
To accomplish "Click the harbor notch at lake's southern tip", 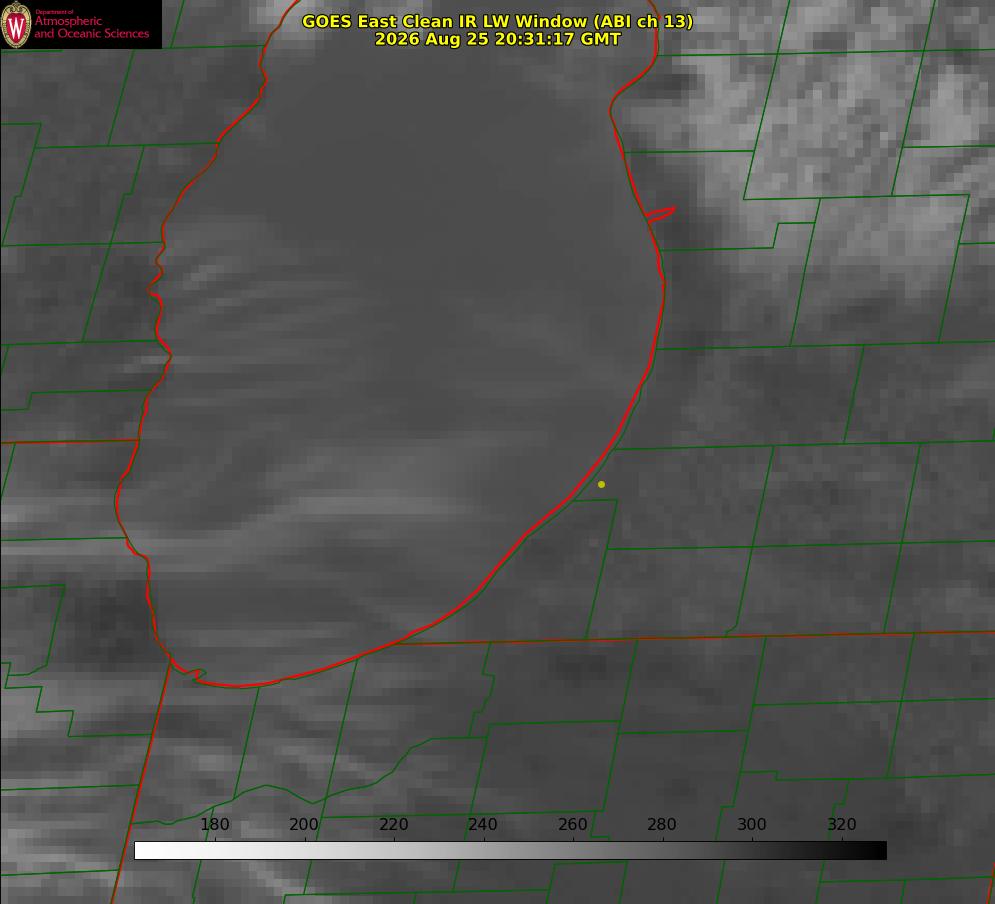I will pyautogui.click(x=195, y=675).
